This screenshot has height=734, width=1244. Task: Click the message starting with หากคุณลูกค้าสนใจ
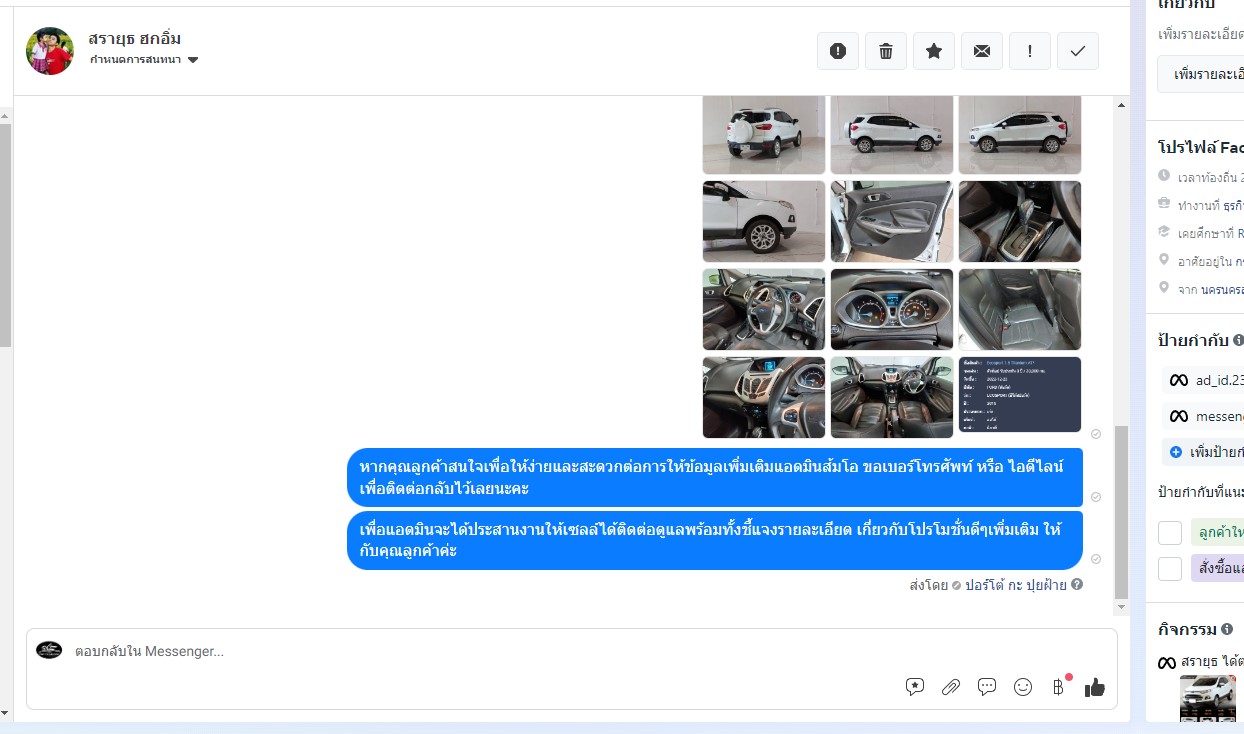(715, 477)
